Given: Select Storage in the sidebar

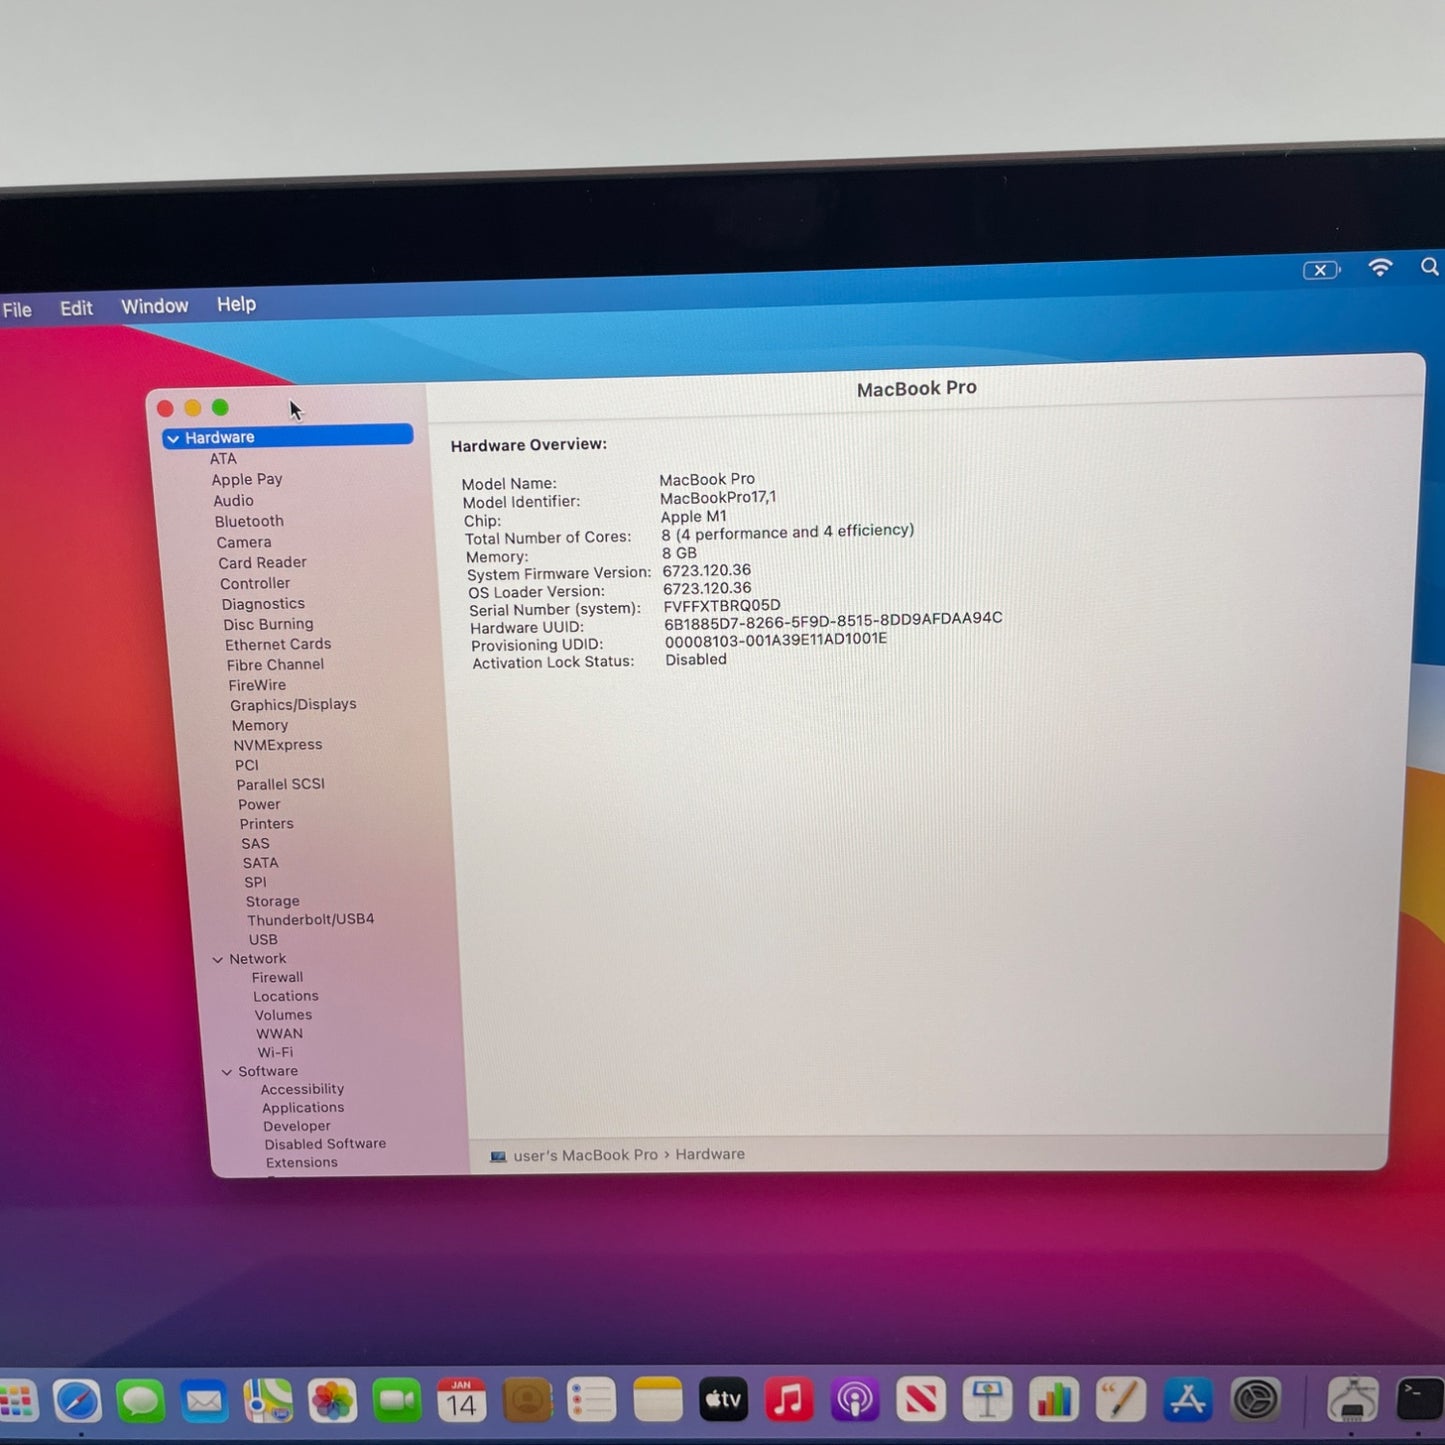Looking at the screenshot, I should coord(272,901).
